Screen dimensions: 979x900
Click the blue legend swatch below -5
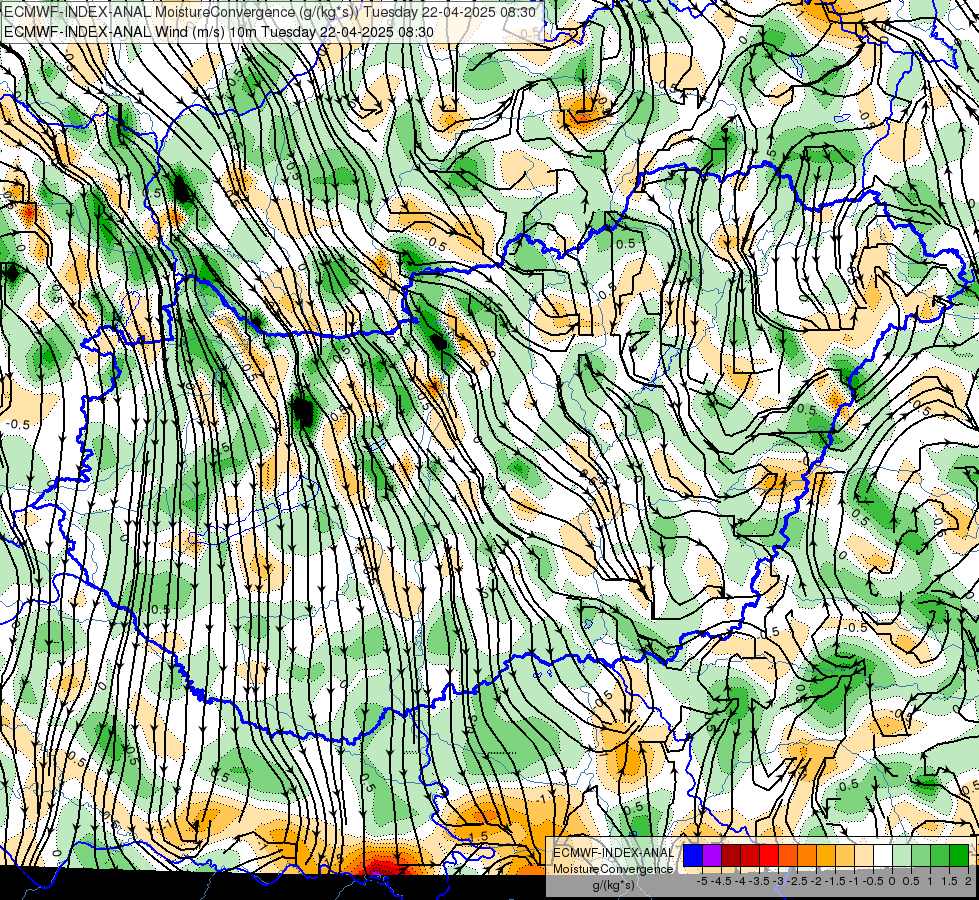click(x=693, y=855)
